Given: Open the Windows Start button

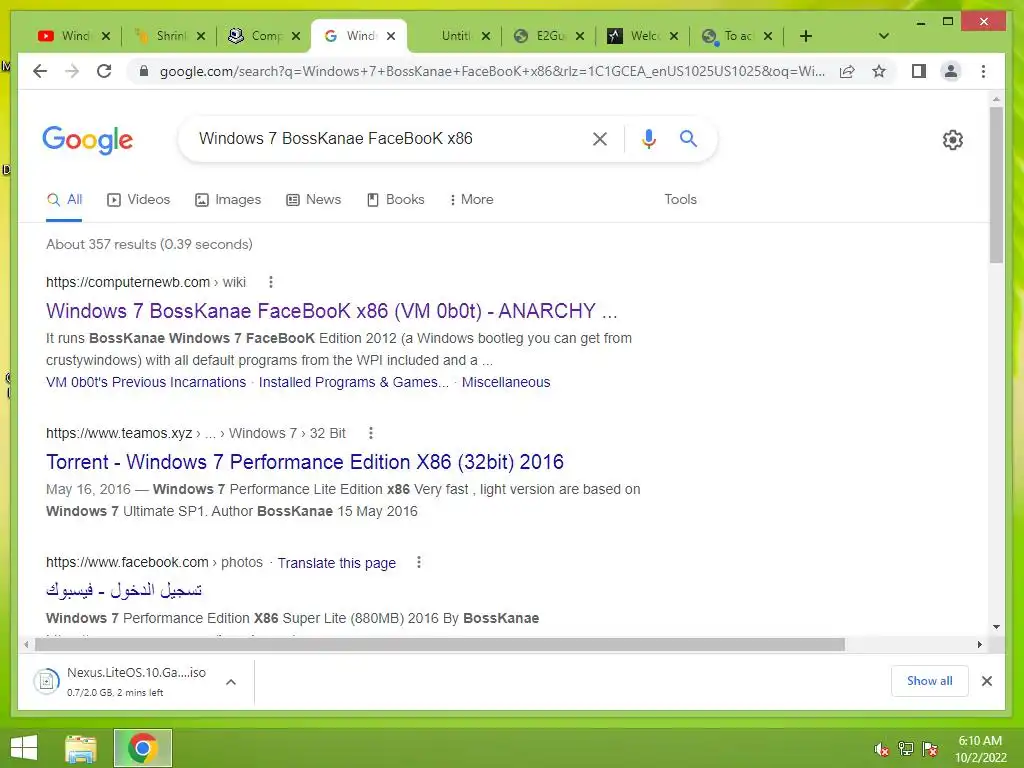Looking at the screenshot, I should 24,748.
